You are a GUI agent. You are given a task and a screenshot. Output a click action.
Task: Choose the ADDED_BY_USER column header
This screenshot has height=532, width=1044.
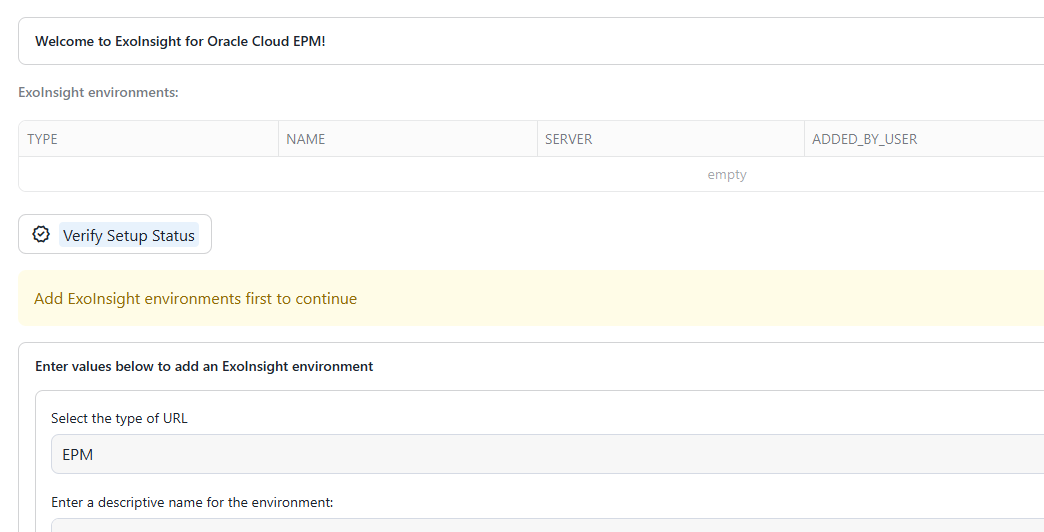click(864, 139)
